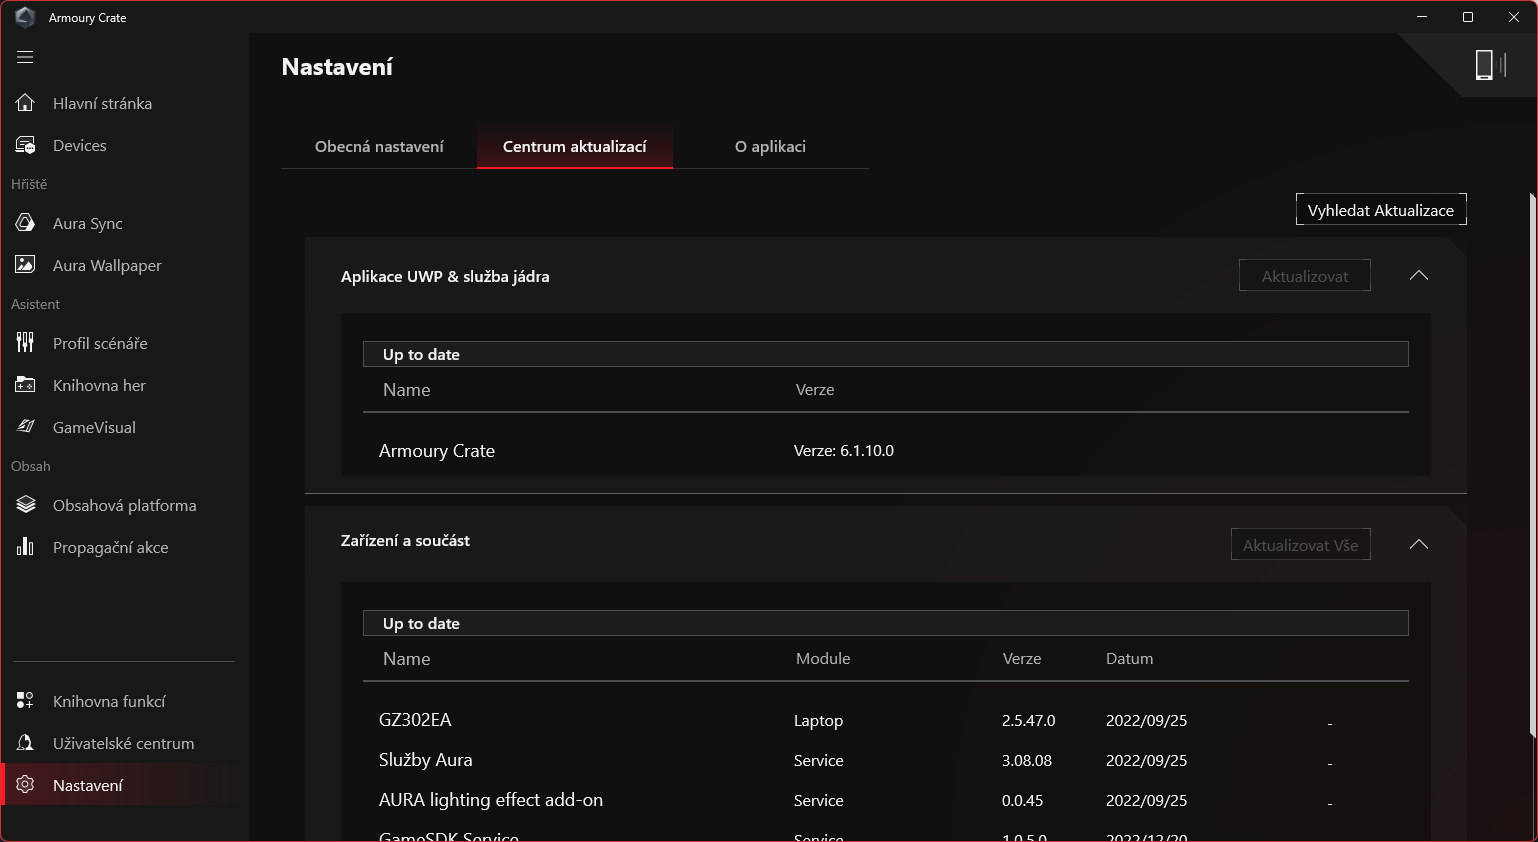Click the Datum column header
This screenshot has height=842, width=1538.
pyautogui.click(x=1130, y=658)
